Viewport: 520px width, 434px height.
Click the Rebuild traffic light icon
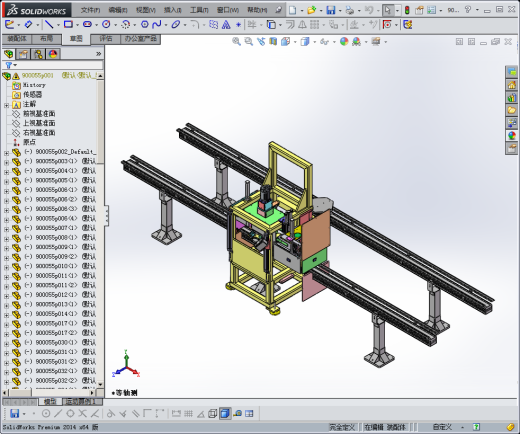coord(407,10)
